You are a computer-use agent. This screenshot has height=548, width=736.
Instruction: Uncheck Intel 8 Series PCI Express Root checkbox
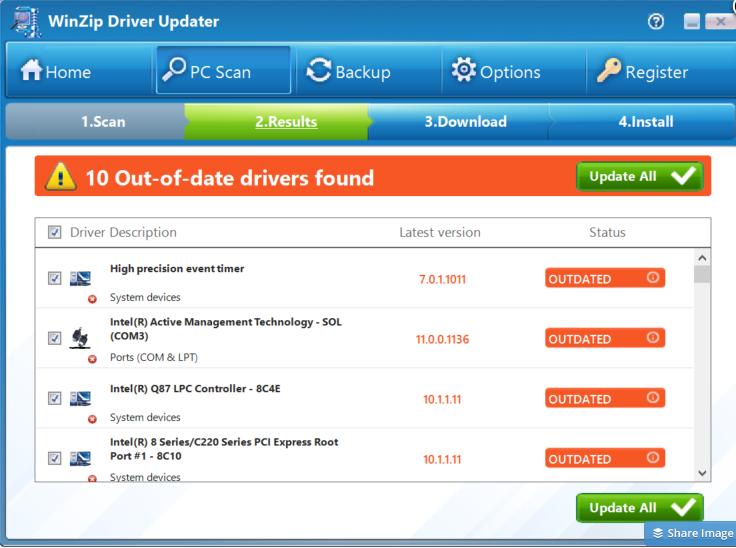point(54,458)
